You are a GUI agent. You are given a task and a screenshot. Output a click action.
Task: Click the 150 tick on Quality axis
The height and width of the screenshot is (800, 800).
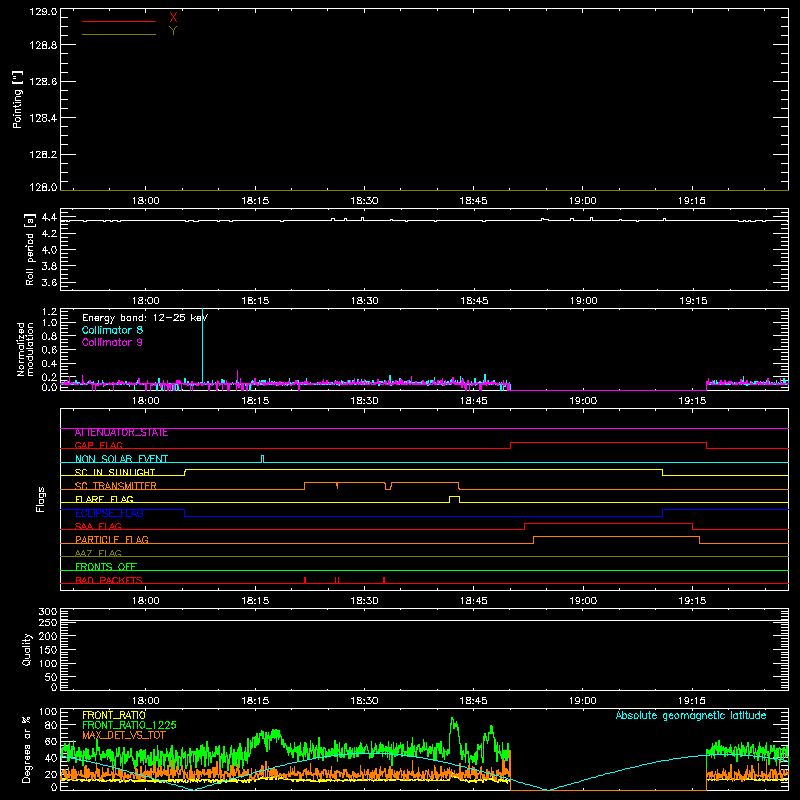(x=47, y=650)
